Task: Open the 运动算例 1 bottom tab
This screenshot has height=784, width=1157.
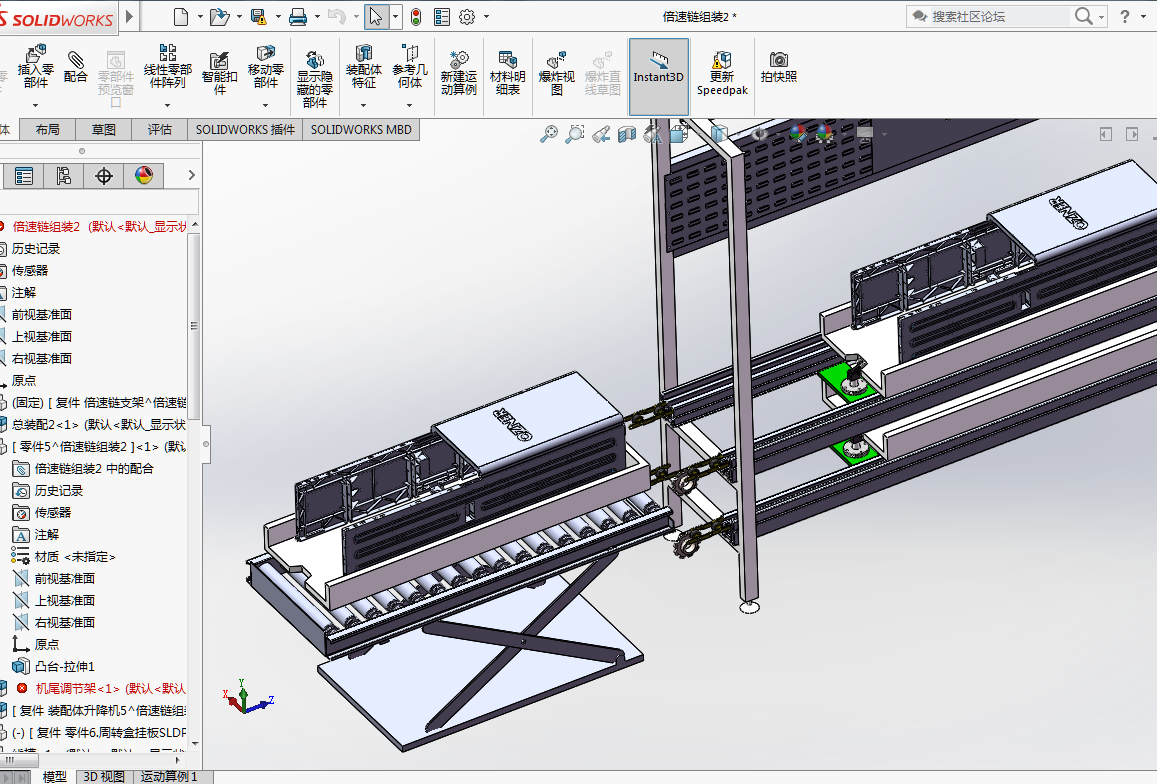Action: coord(168,776)
